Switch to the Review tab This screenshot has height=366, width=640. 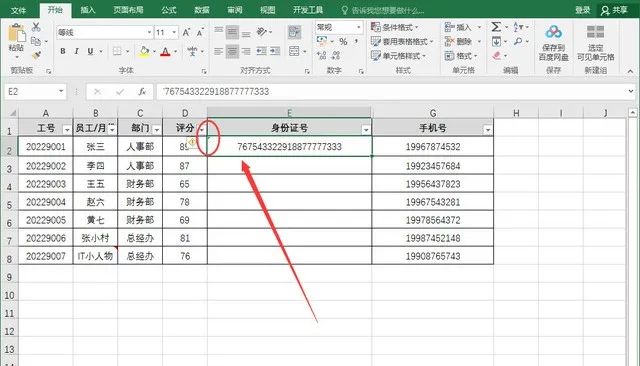coord(235,10)
